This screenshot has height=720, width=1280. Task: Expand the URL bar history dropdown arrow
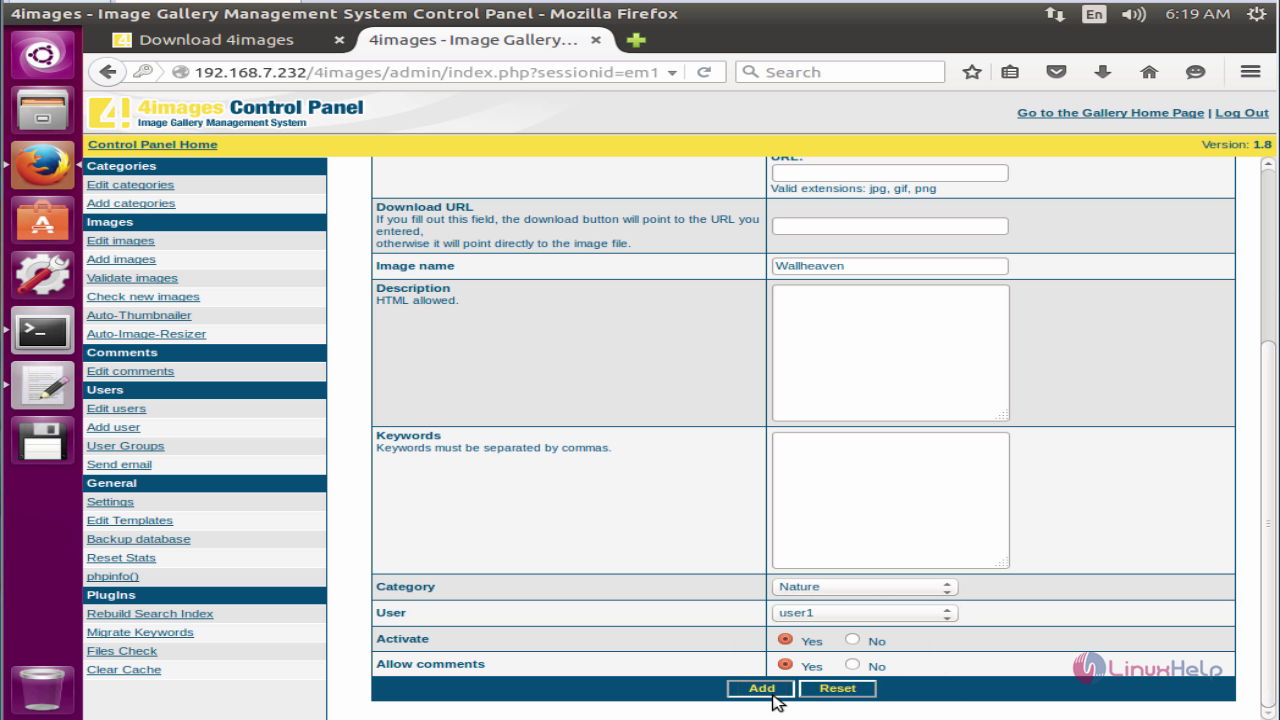[x=672, y=72]
